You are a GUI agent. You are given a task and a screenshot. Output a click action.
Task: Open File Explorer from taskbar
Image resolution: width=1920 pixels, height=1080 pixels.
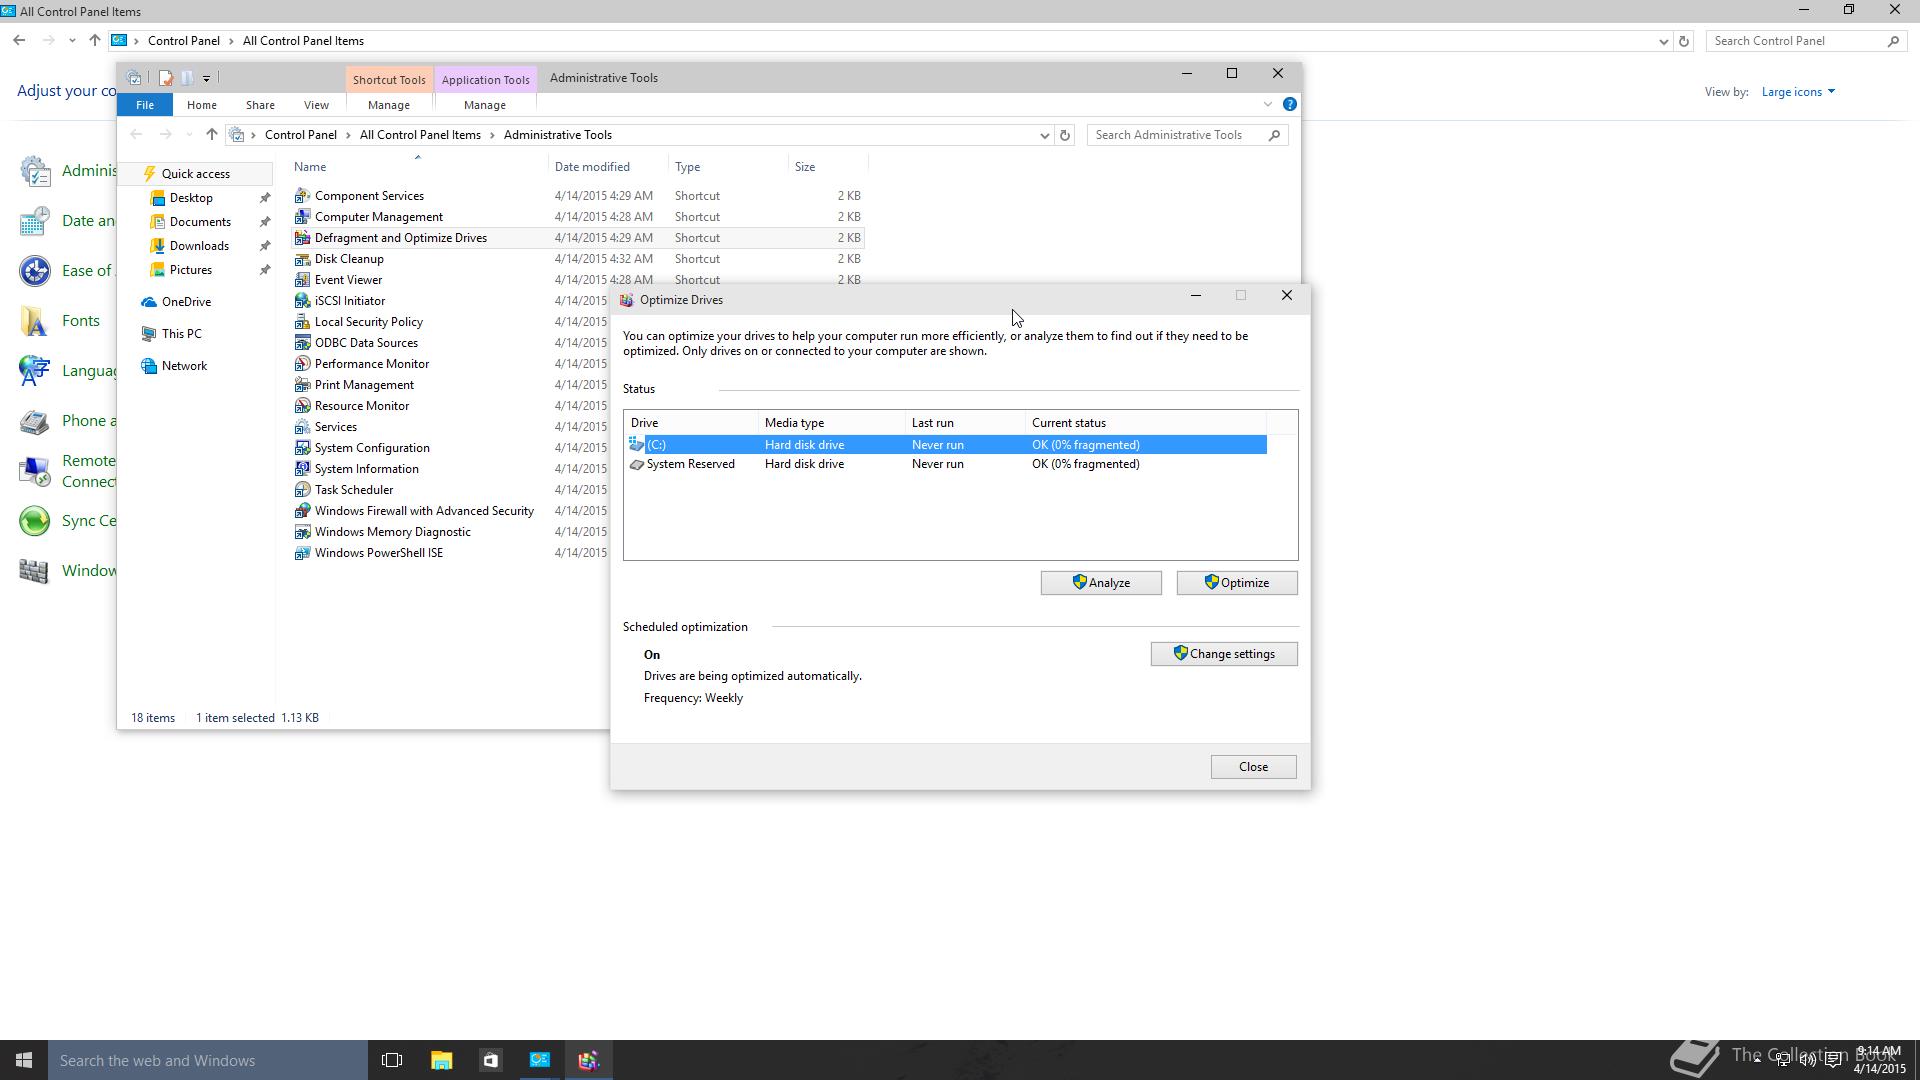(x=441, y=1060)
